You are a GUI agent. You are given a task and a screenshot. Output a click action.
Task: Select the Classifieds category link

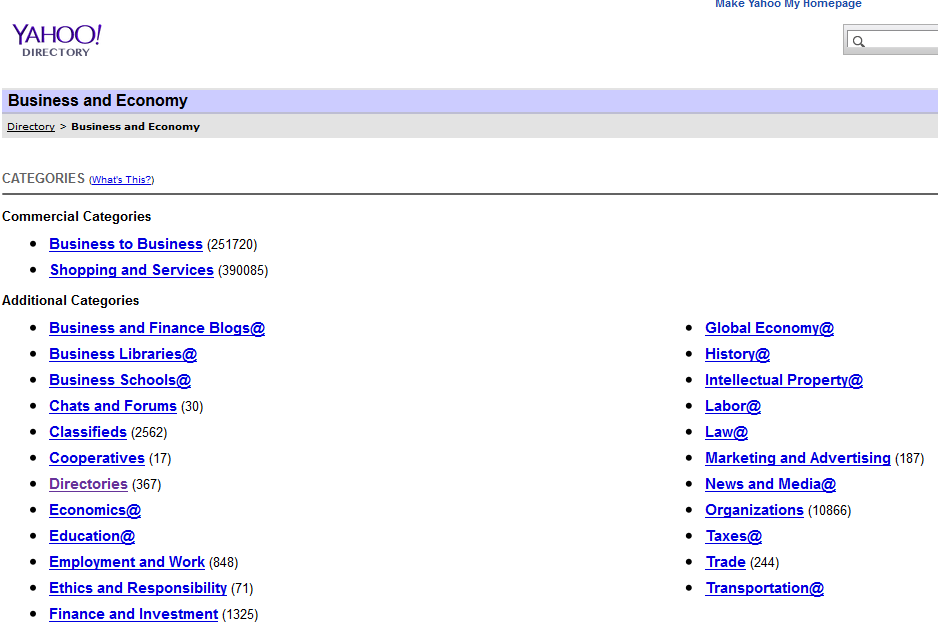point(88,432)
